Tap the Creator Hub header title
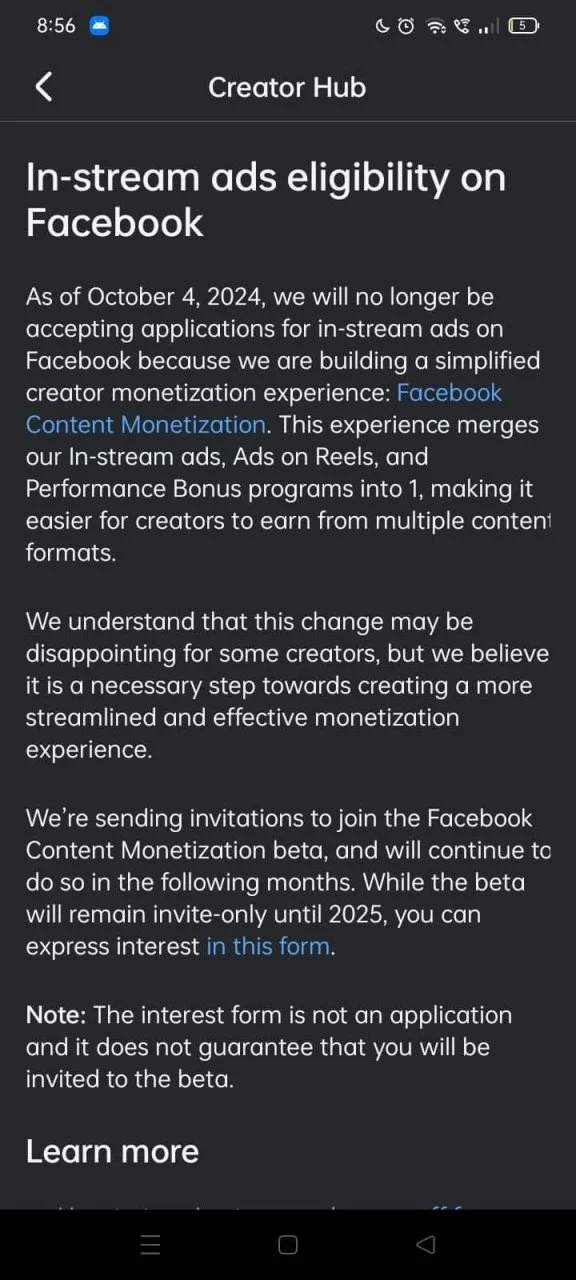Viewport: 576px width, 1280px height. (287, 87)
